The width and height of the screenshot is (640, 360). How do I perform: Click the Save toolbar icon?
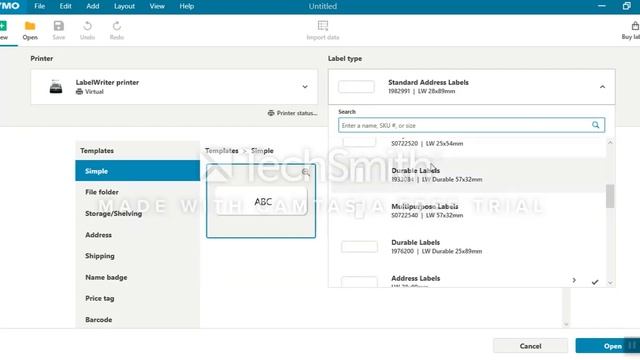tap(59, 26)
